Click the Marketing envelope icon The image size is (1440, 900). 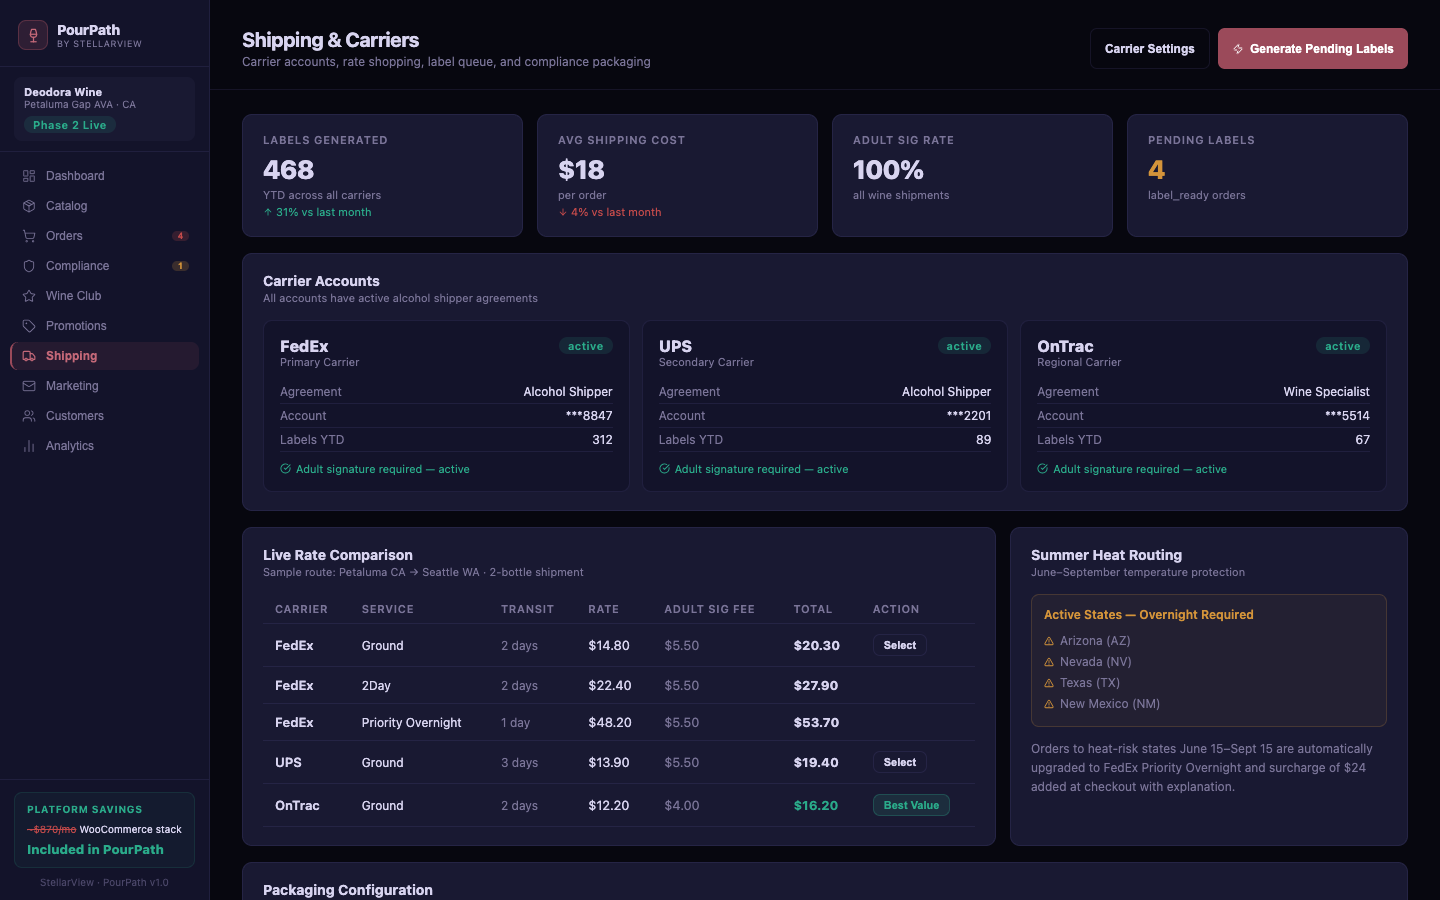tap(29, 386)
